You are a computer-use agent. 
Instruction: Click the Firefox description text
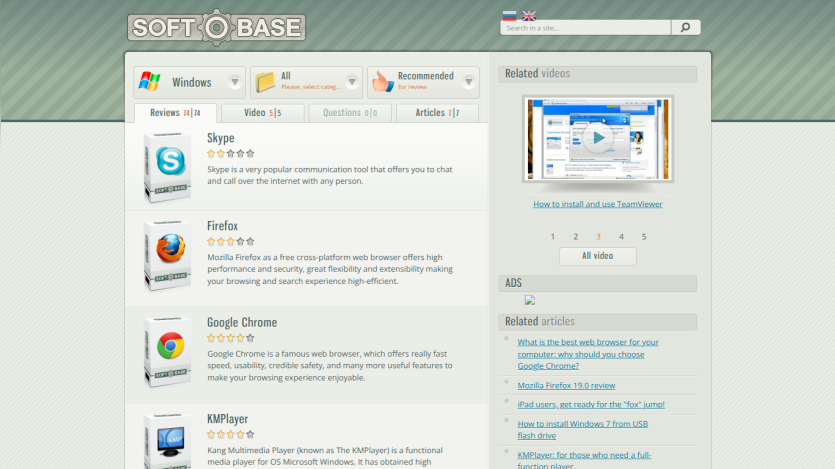coord(330,269)
